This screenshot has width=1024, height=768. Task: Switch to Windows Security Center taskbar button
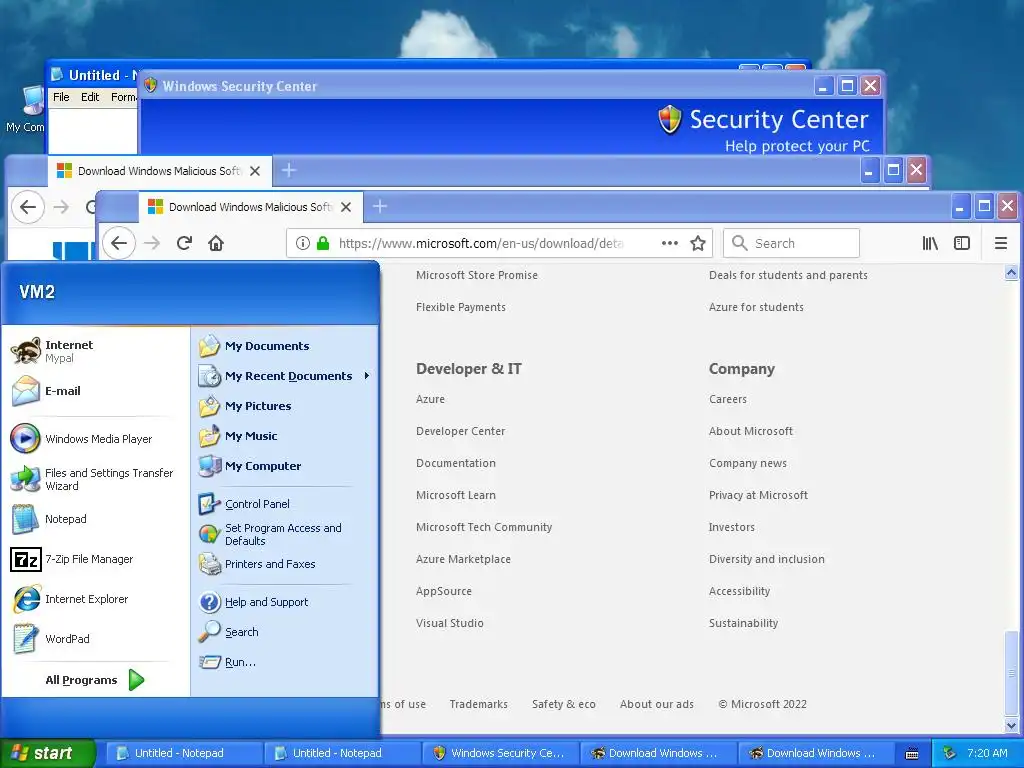point(501,753)
